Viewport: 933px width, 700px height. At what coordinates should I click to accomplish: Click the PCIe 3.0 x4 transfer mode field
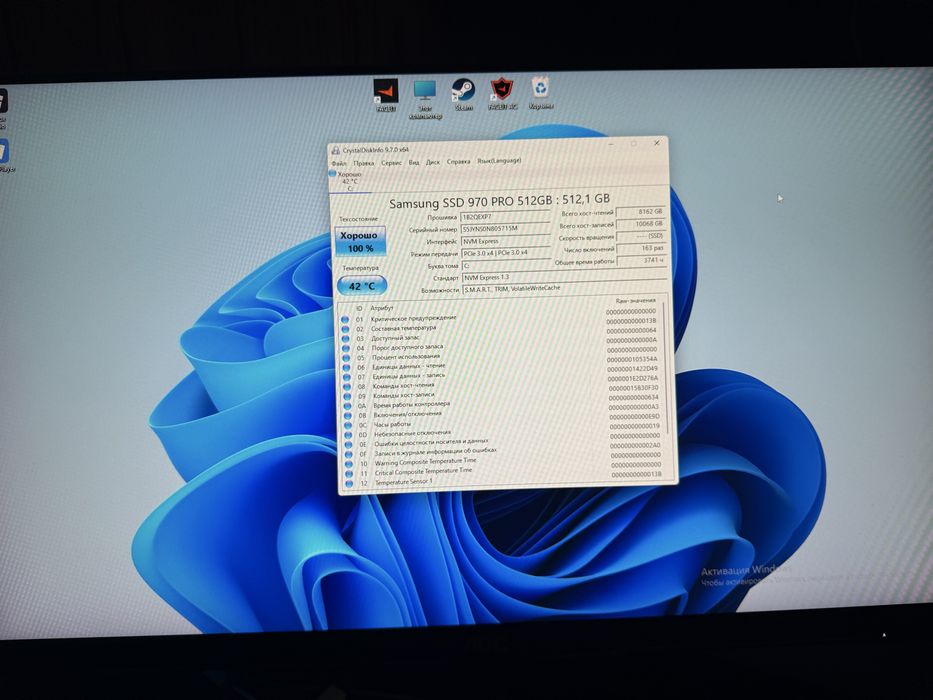pyautogui.click(x=506, y=254)
